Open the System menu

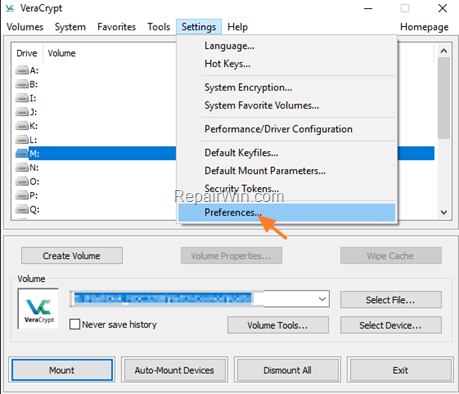tap(70, 27)
